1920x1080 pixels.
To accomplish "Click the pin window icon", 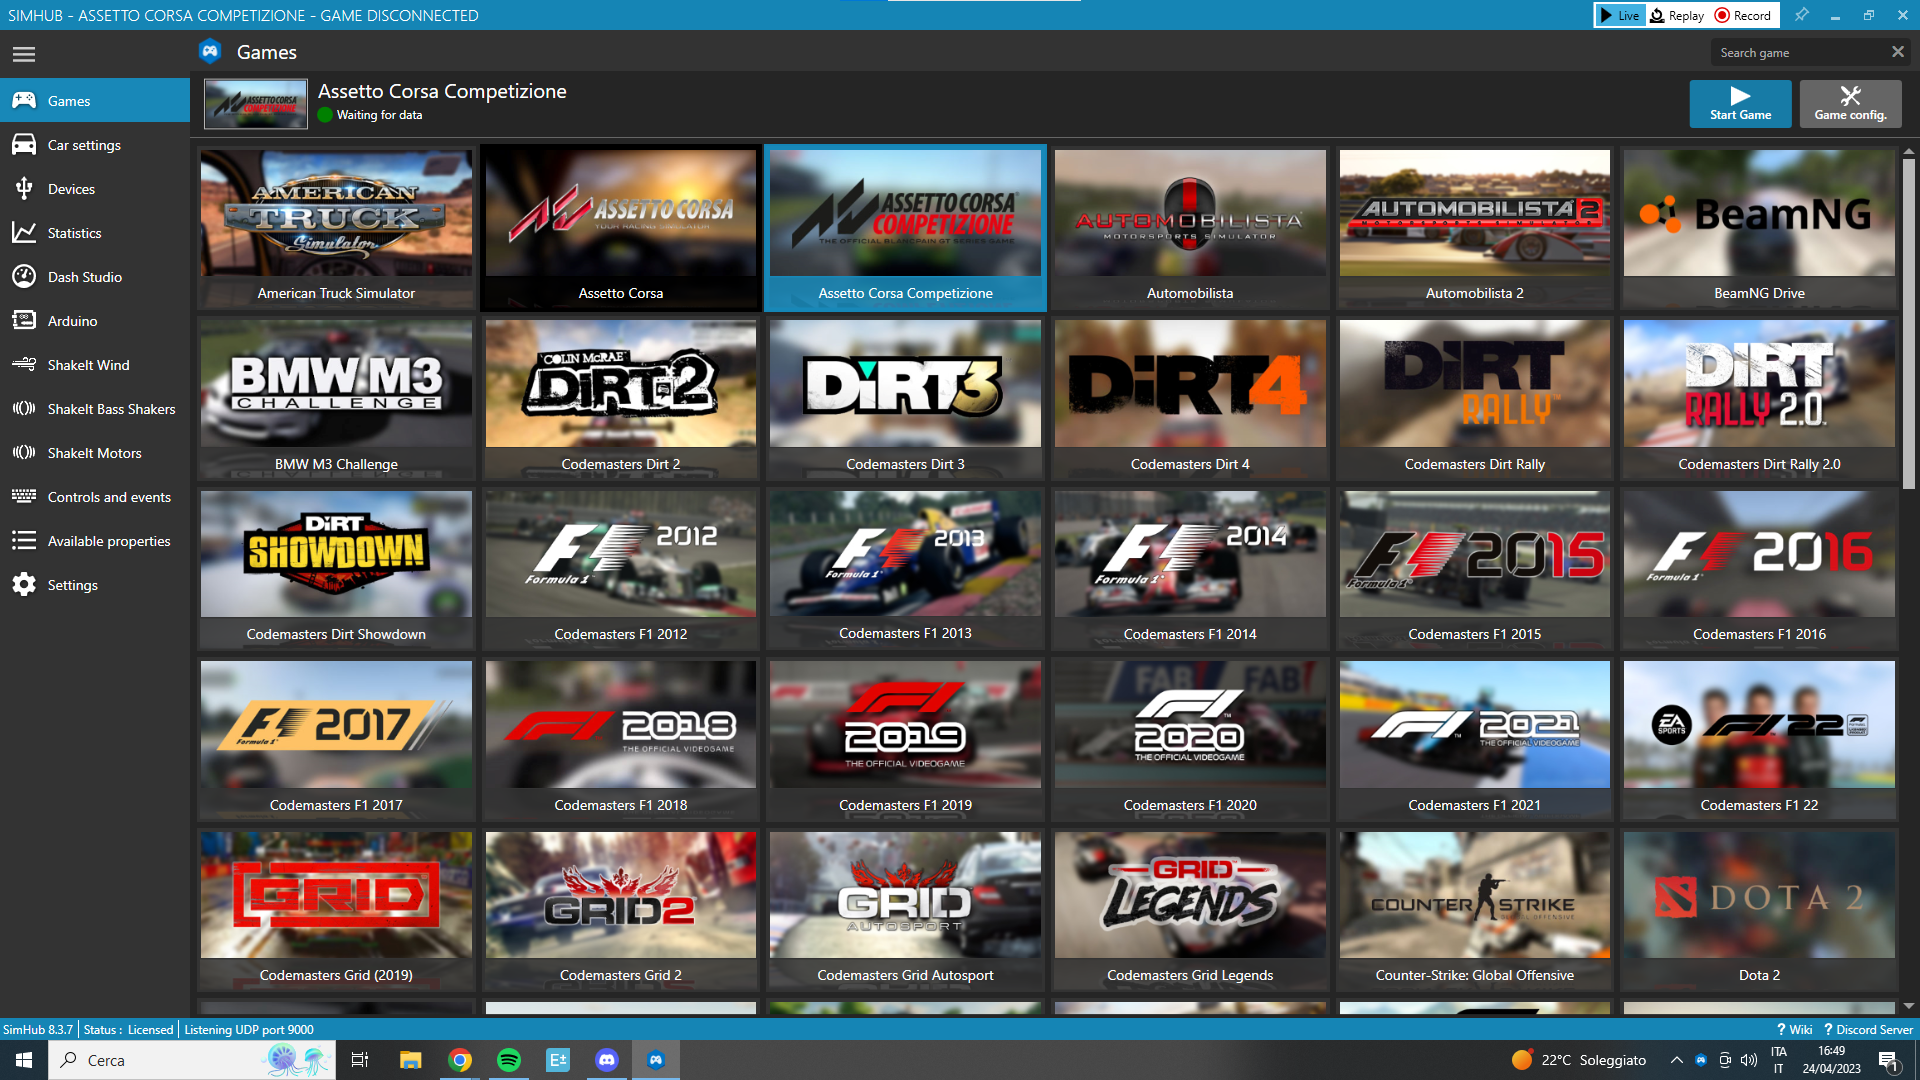I will tap(1801, 15).
